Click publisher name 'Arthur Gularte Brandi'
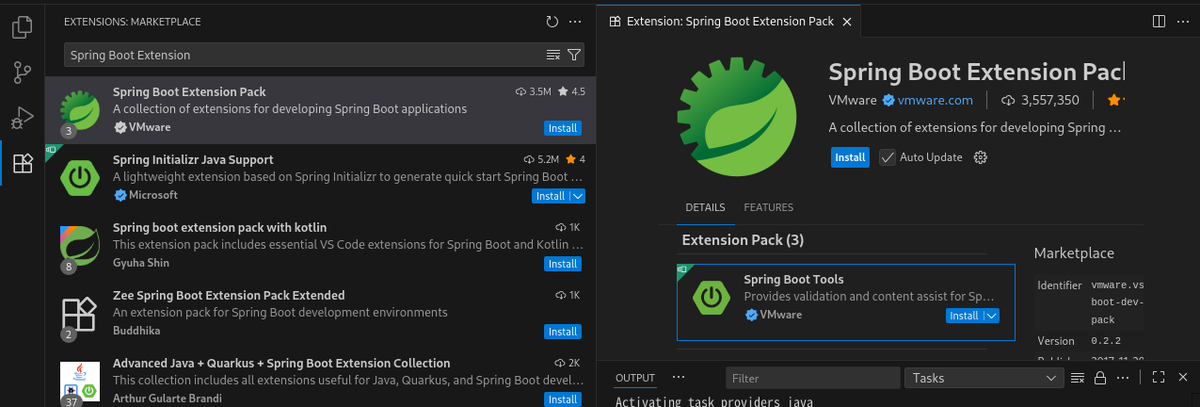 click(169, 399)
